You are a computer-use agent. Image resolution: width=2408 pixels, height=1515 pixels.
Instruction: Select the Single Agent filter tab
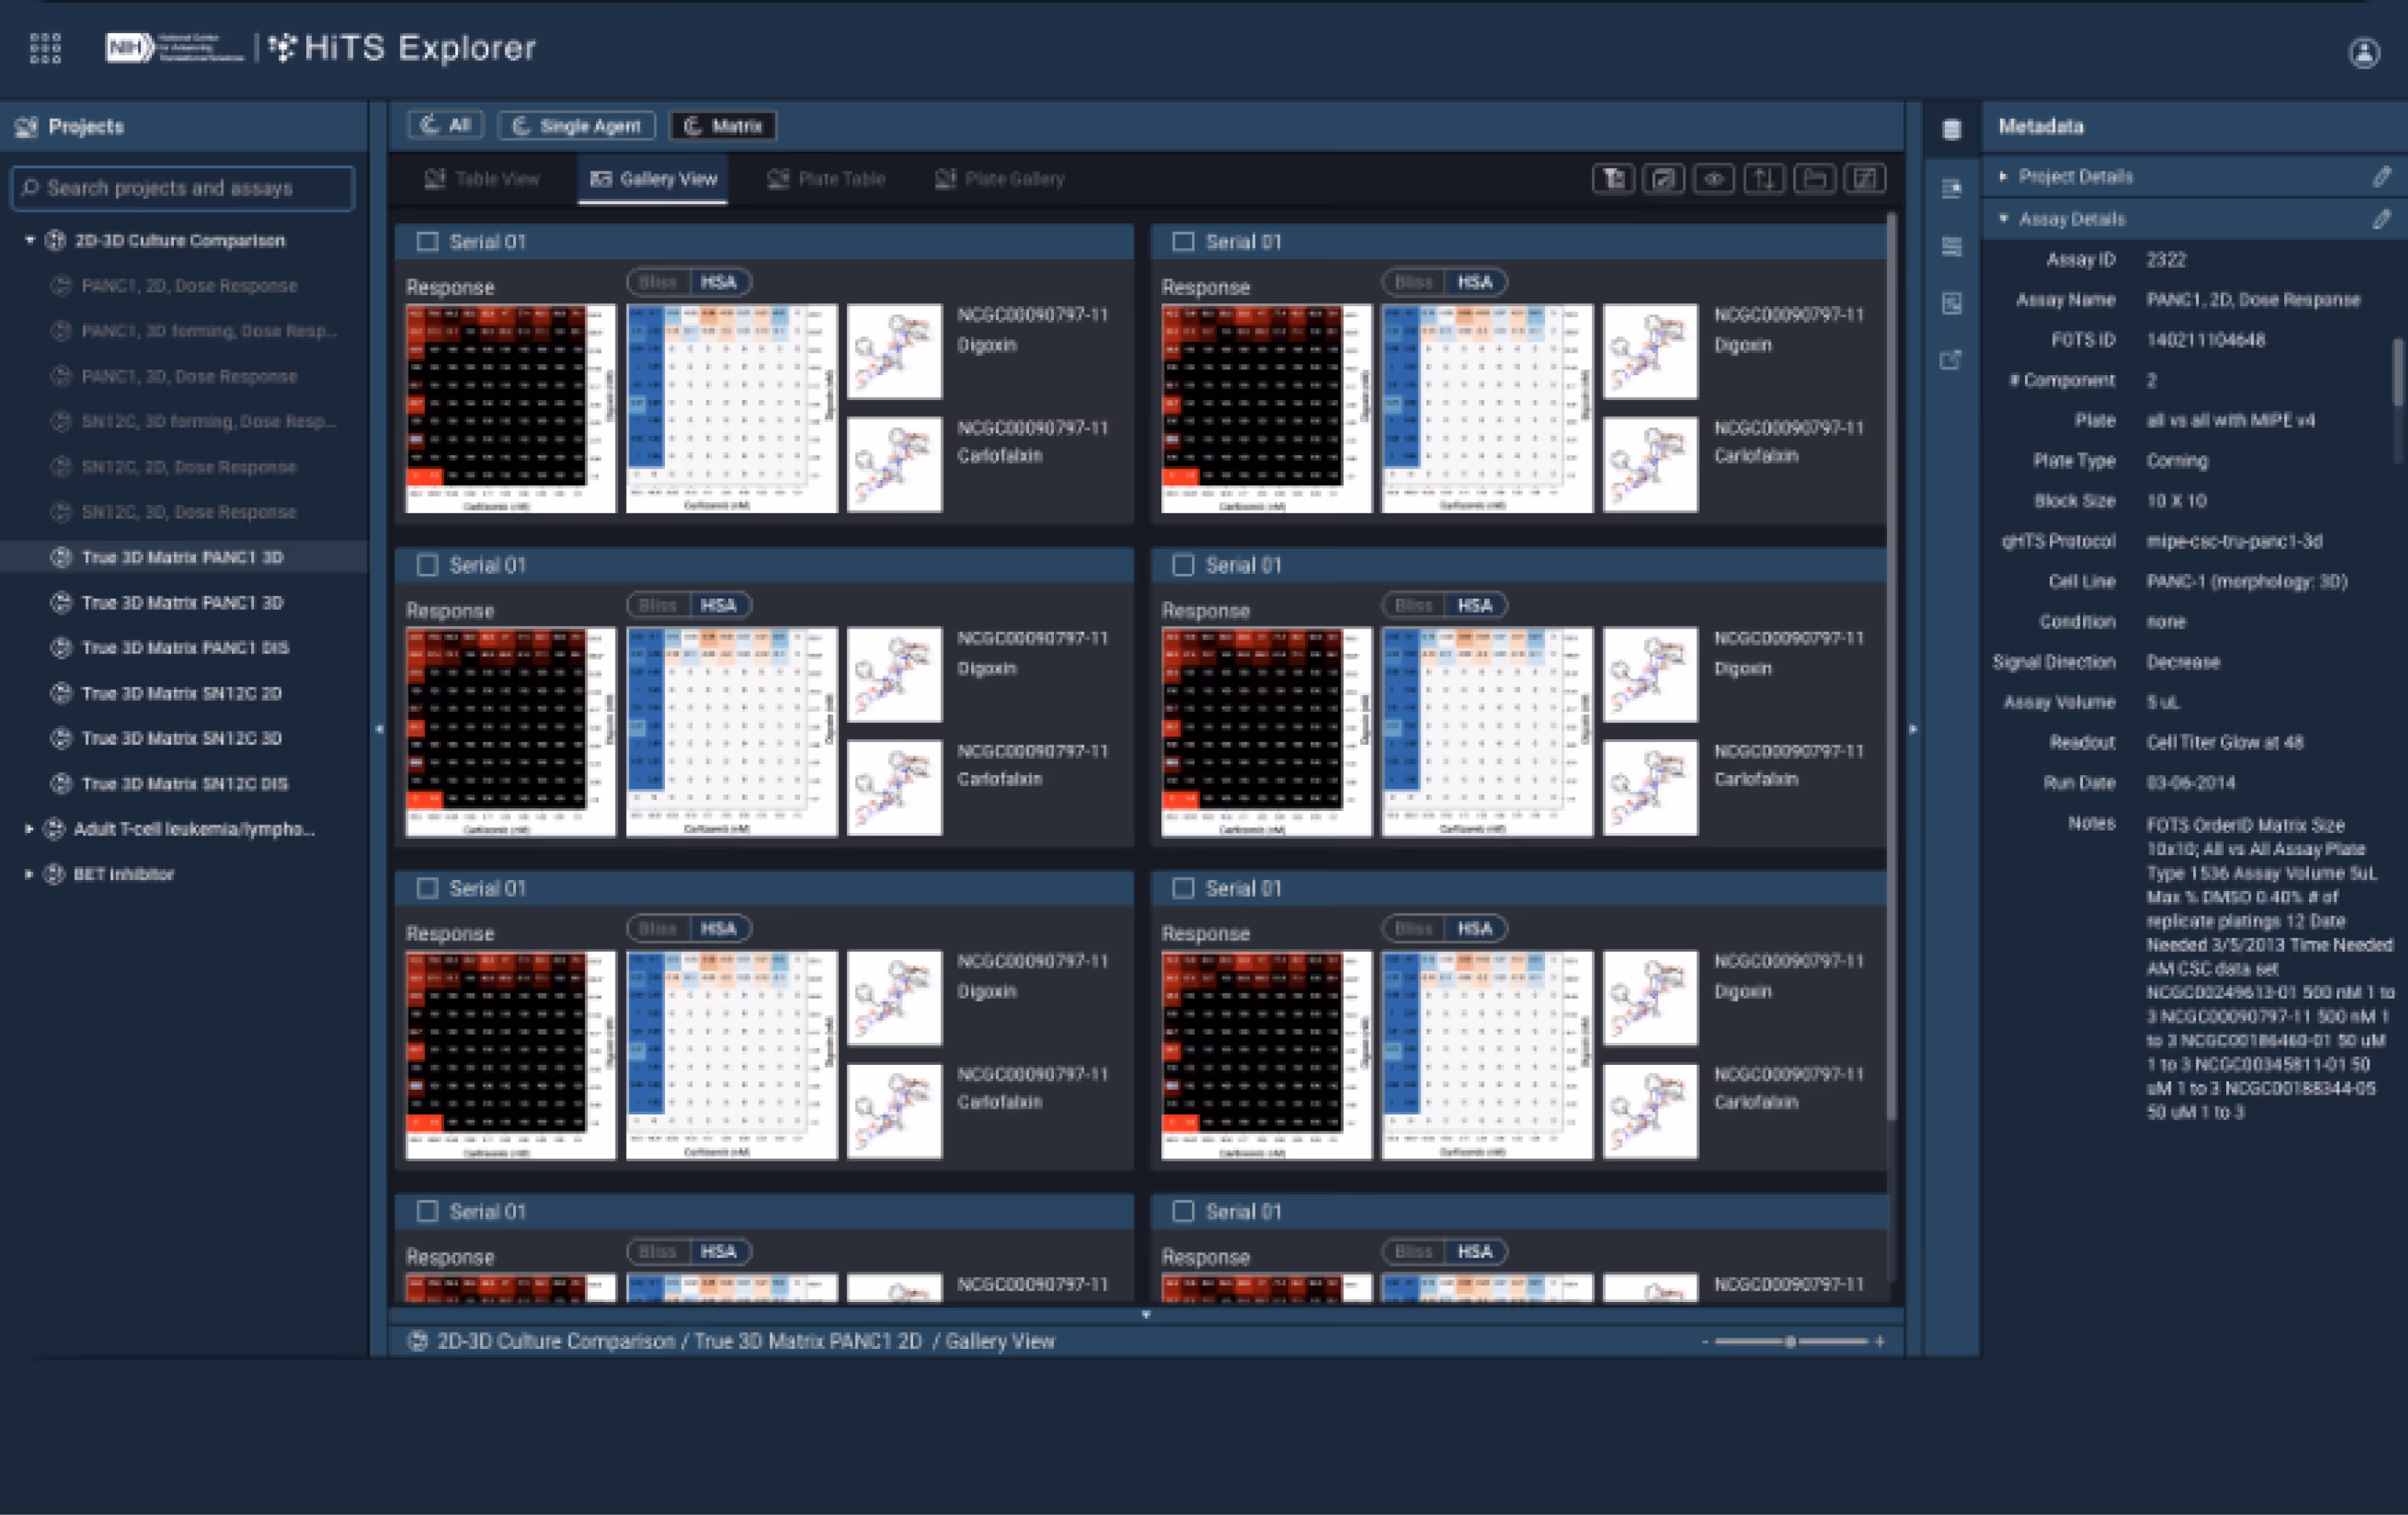[x=576, y=125]
